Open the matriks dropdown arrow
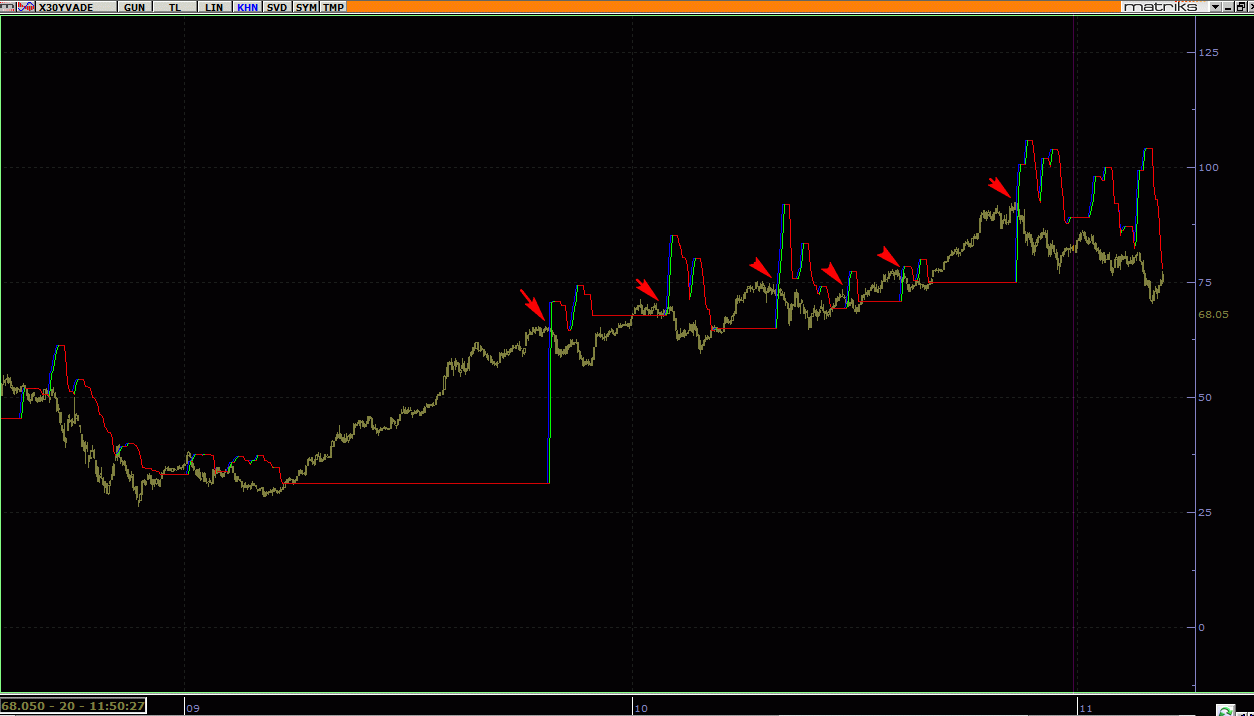This screenshot has height=716, width=1254. pos(1215,7)
